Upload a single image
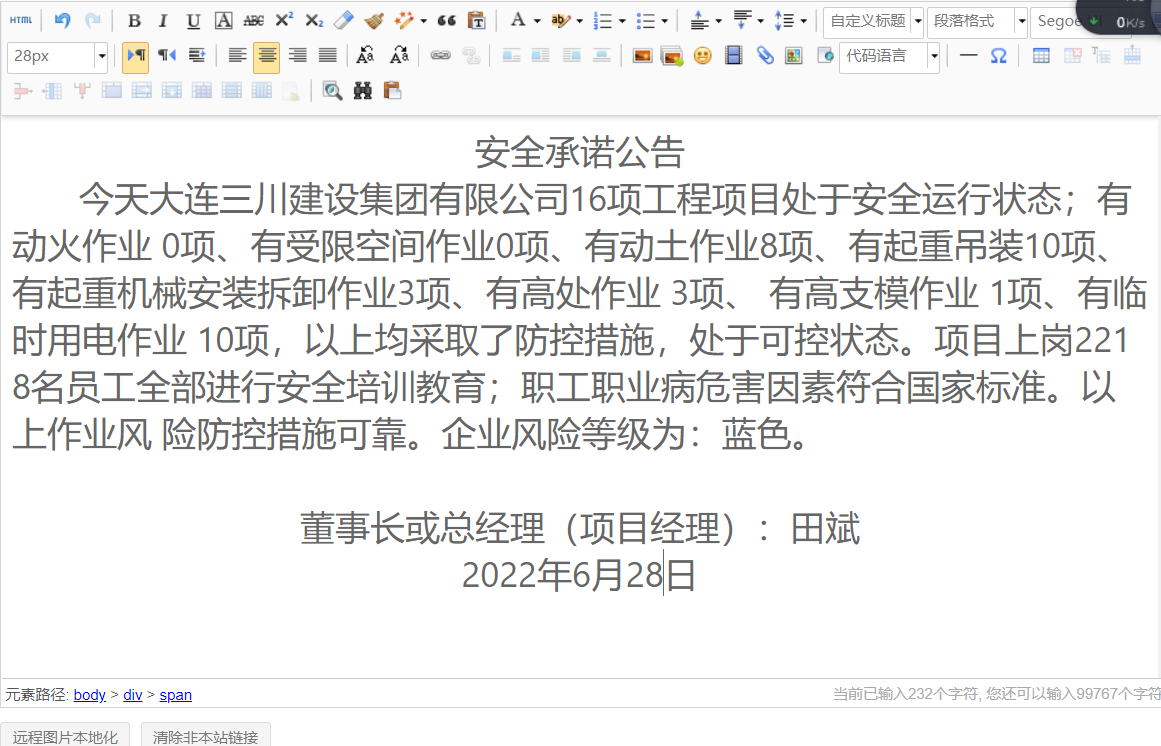 pos(642,56)
